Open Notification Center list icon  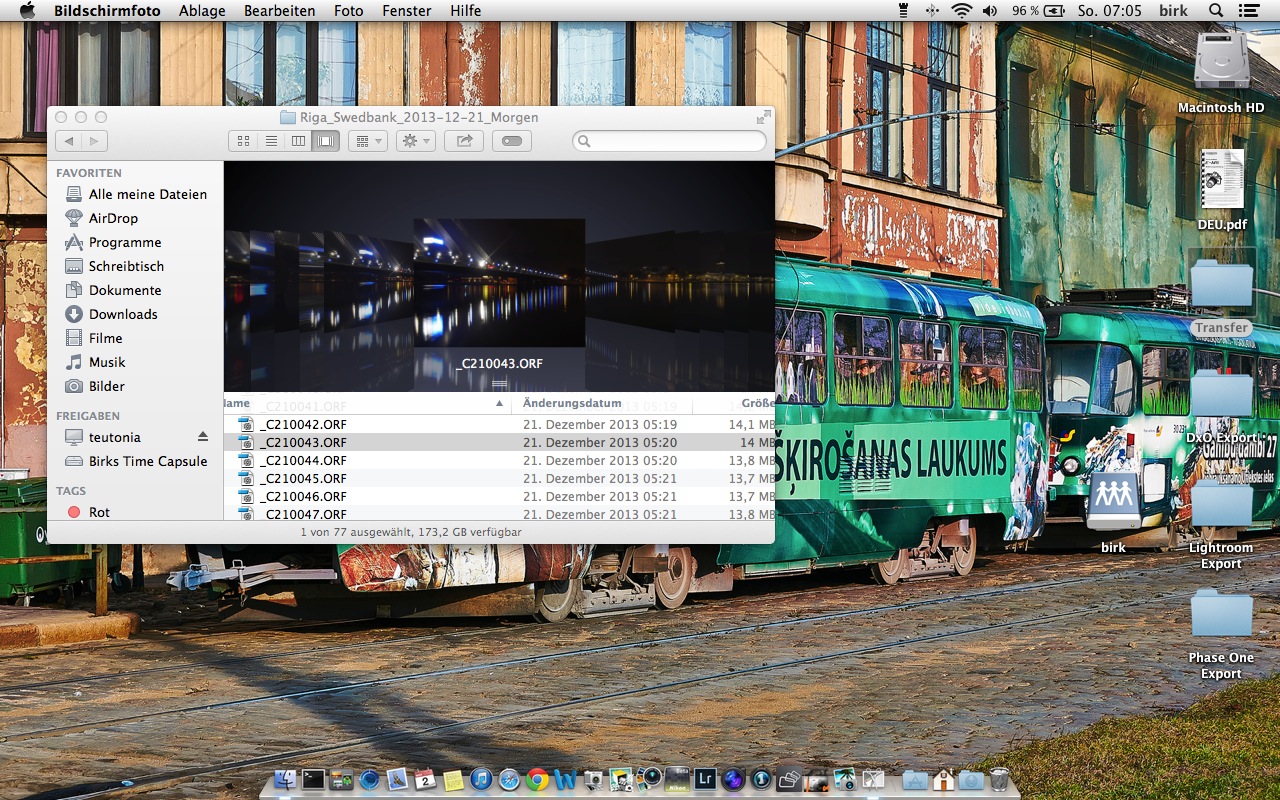click(x=1247, y=11)
